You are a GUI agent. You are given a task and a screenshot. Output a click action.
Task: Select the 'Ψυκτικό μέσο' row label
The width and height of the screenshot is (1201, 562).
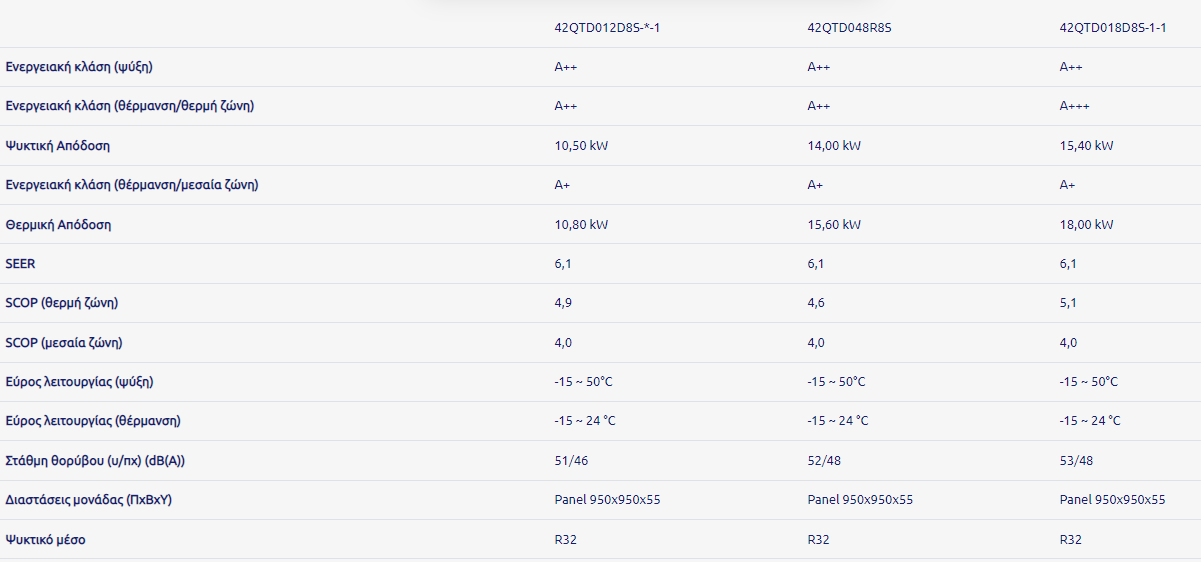[x=46, y=540]
